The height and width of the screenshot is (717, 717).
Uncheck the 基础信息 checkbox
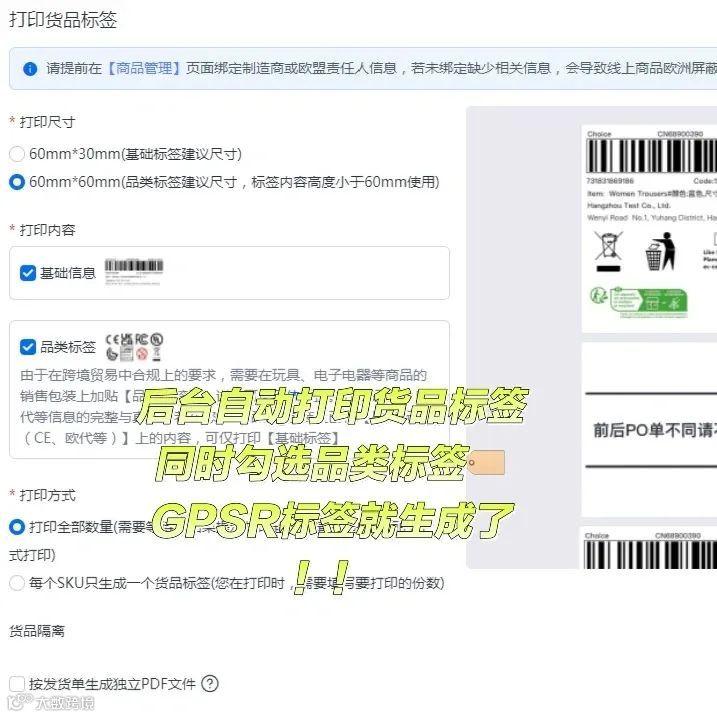tap(28, 273)
